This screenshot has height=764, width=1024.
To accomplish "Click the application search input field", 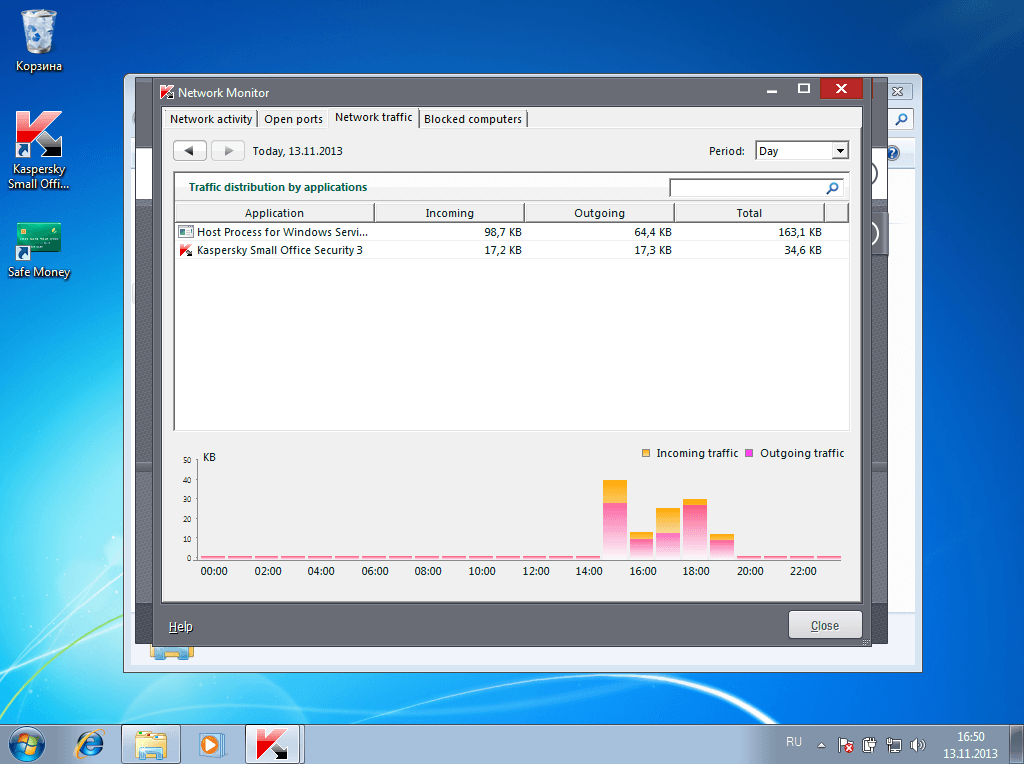I will (748, 188).
